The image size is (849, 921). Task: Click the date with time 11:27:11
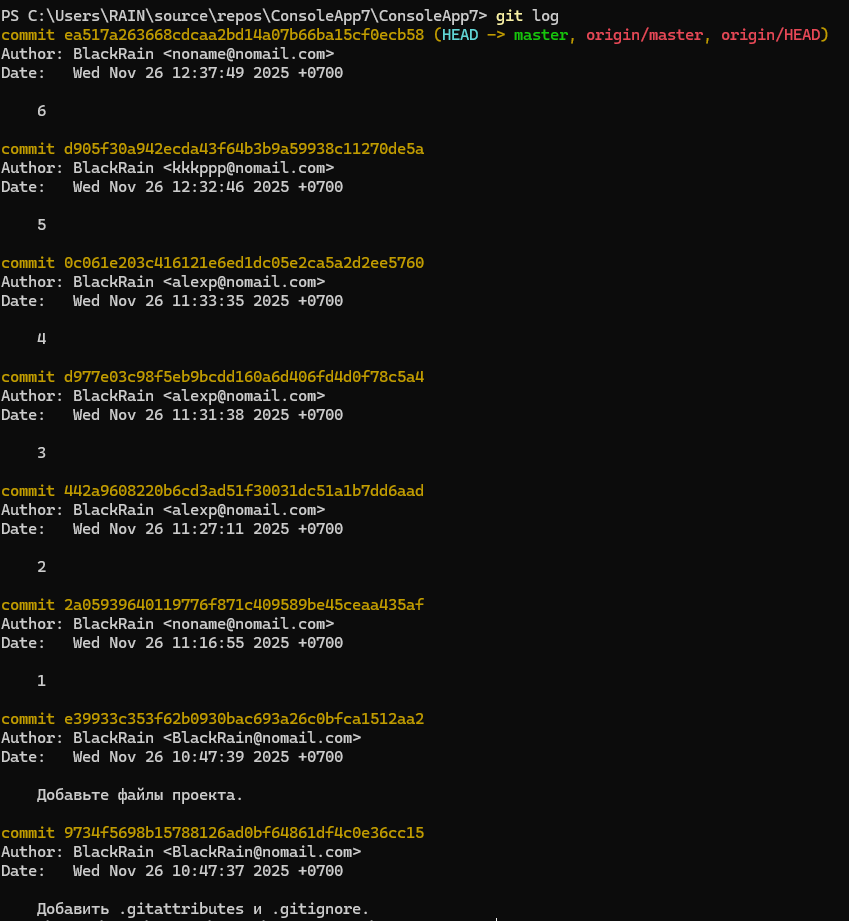tap(208, 529)
